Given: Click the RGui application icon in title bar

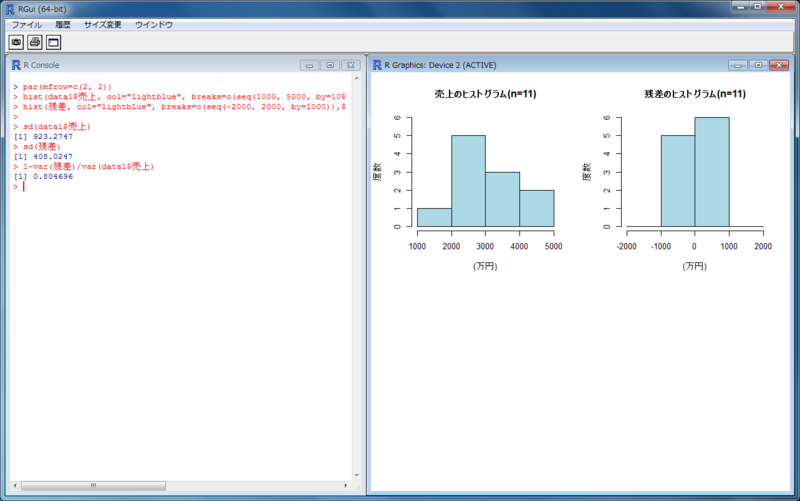Looking at the screenshot, I should [10, 9].
